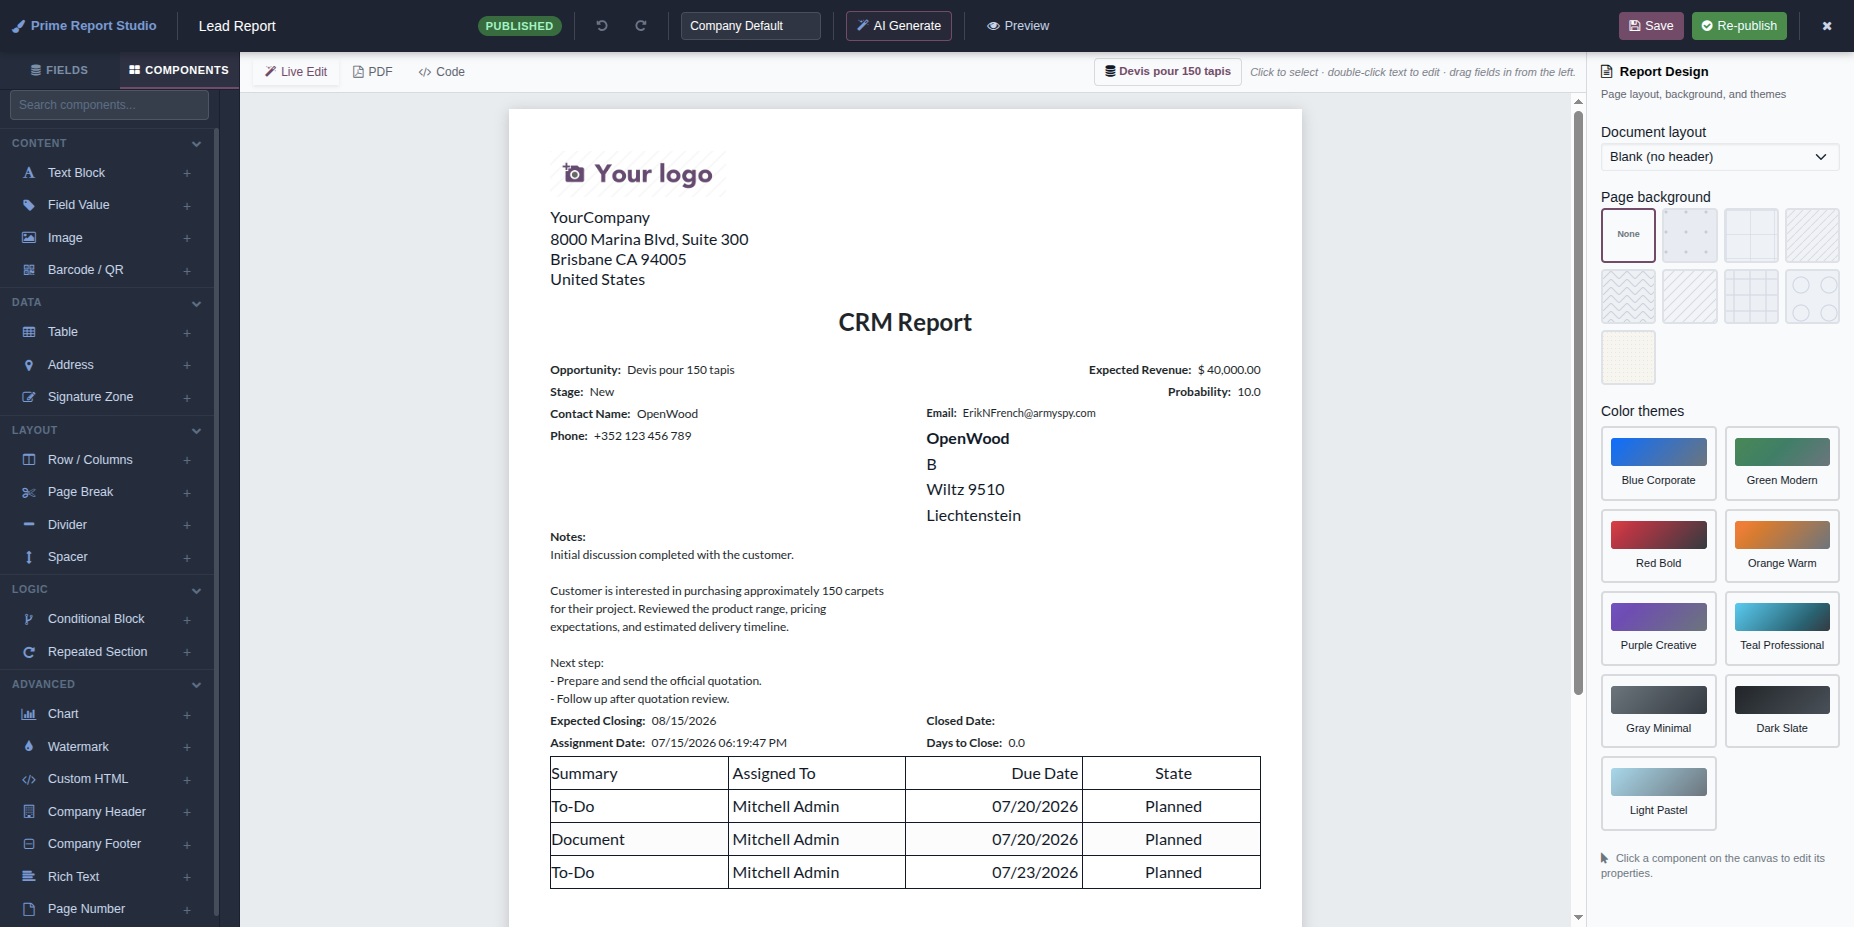
Task: Apply the Teal Professional color theme
Action: coord(1781,628)
